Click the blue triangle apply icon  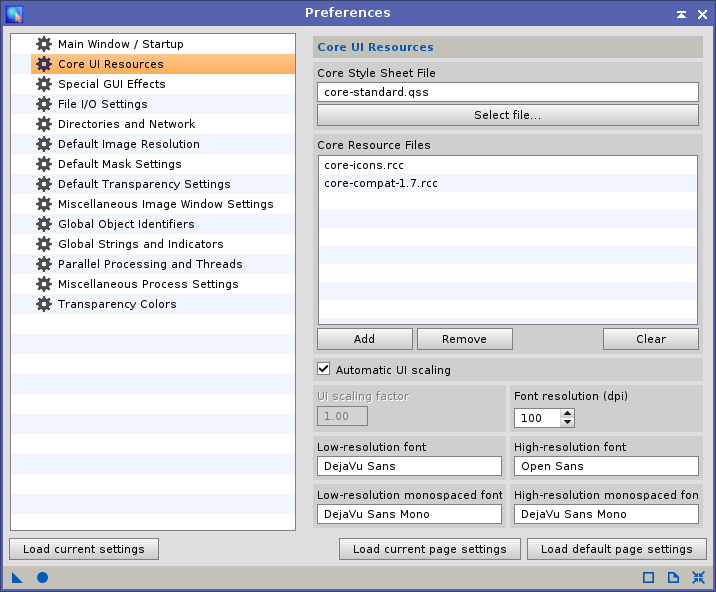pos(17,578)
